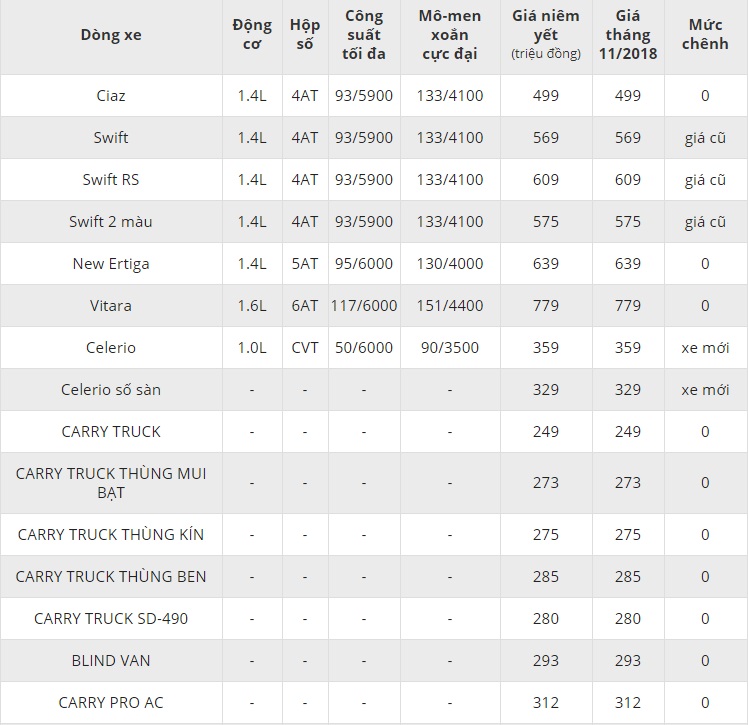Click the "Công suất tối đa" header
The height and width of the screenshot is (725, 748).
[364, 35]
